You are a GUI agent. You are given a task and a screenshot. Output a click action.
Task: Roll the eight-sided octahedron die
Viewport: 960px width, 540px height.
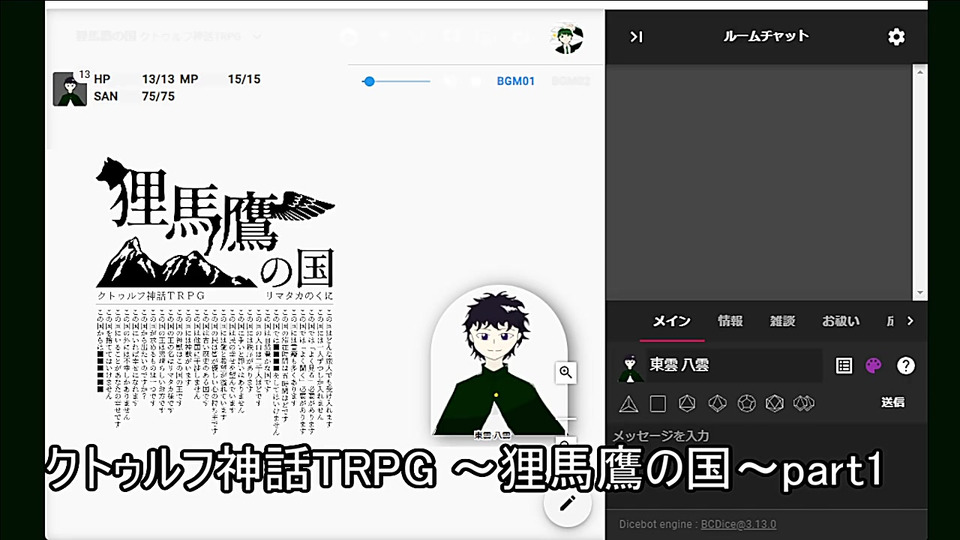click(x=687, y=403)
